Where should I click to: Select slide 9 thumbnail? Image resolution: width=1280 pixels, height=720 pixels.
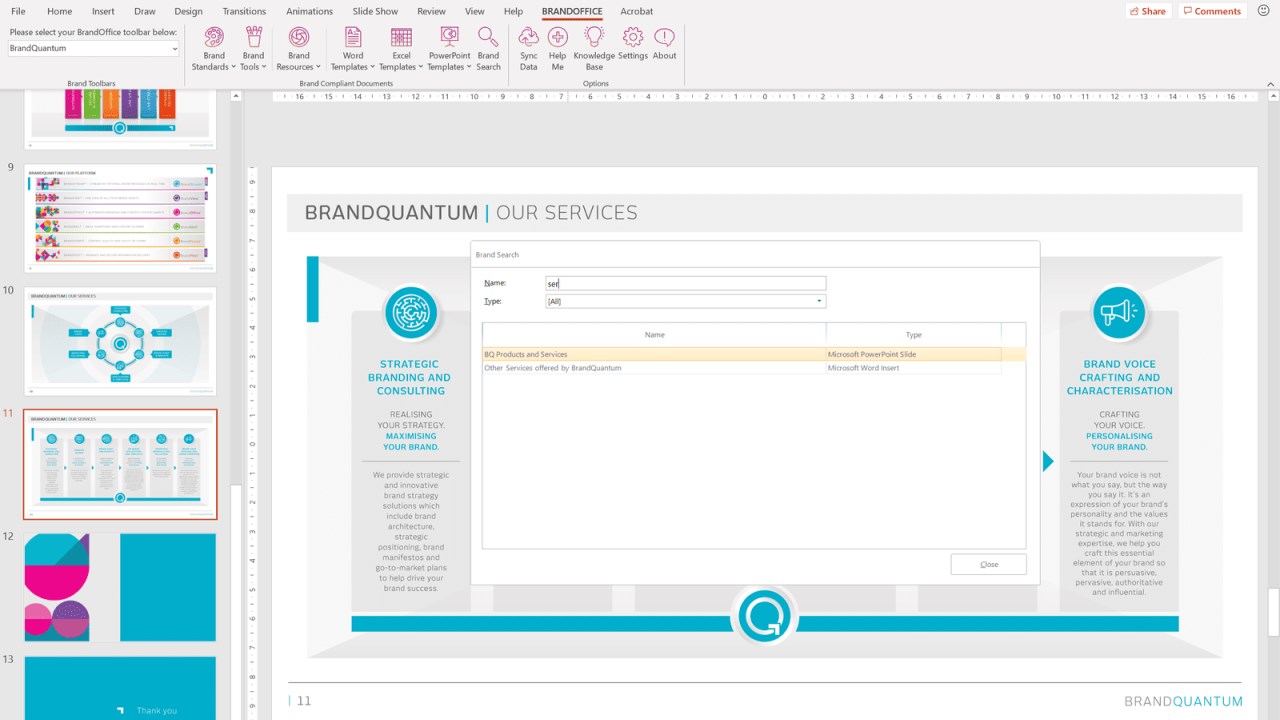pos(120,218)
